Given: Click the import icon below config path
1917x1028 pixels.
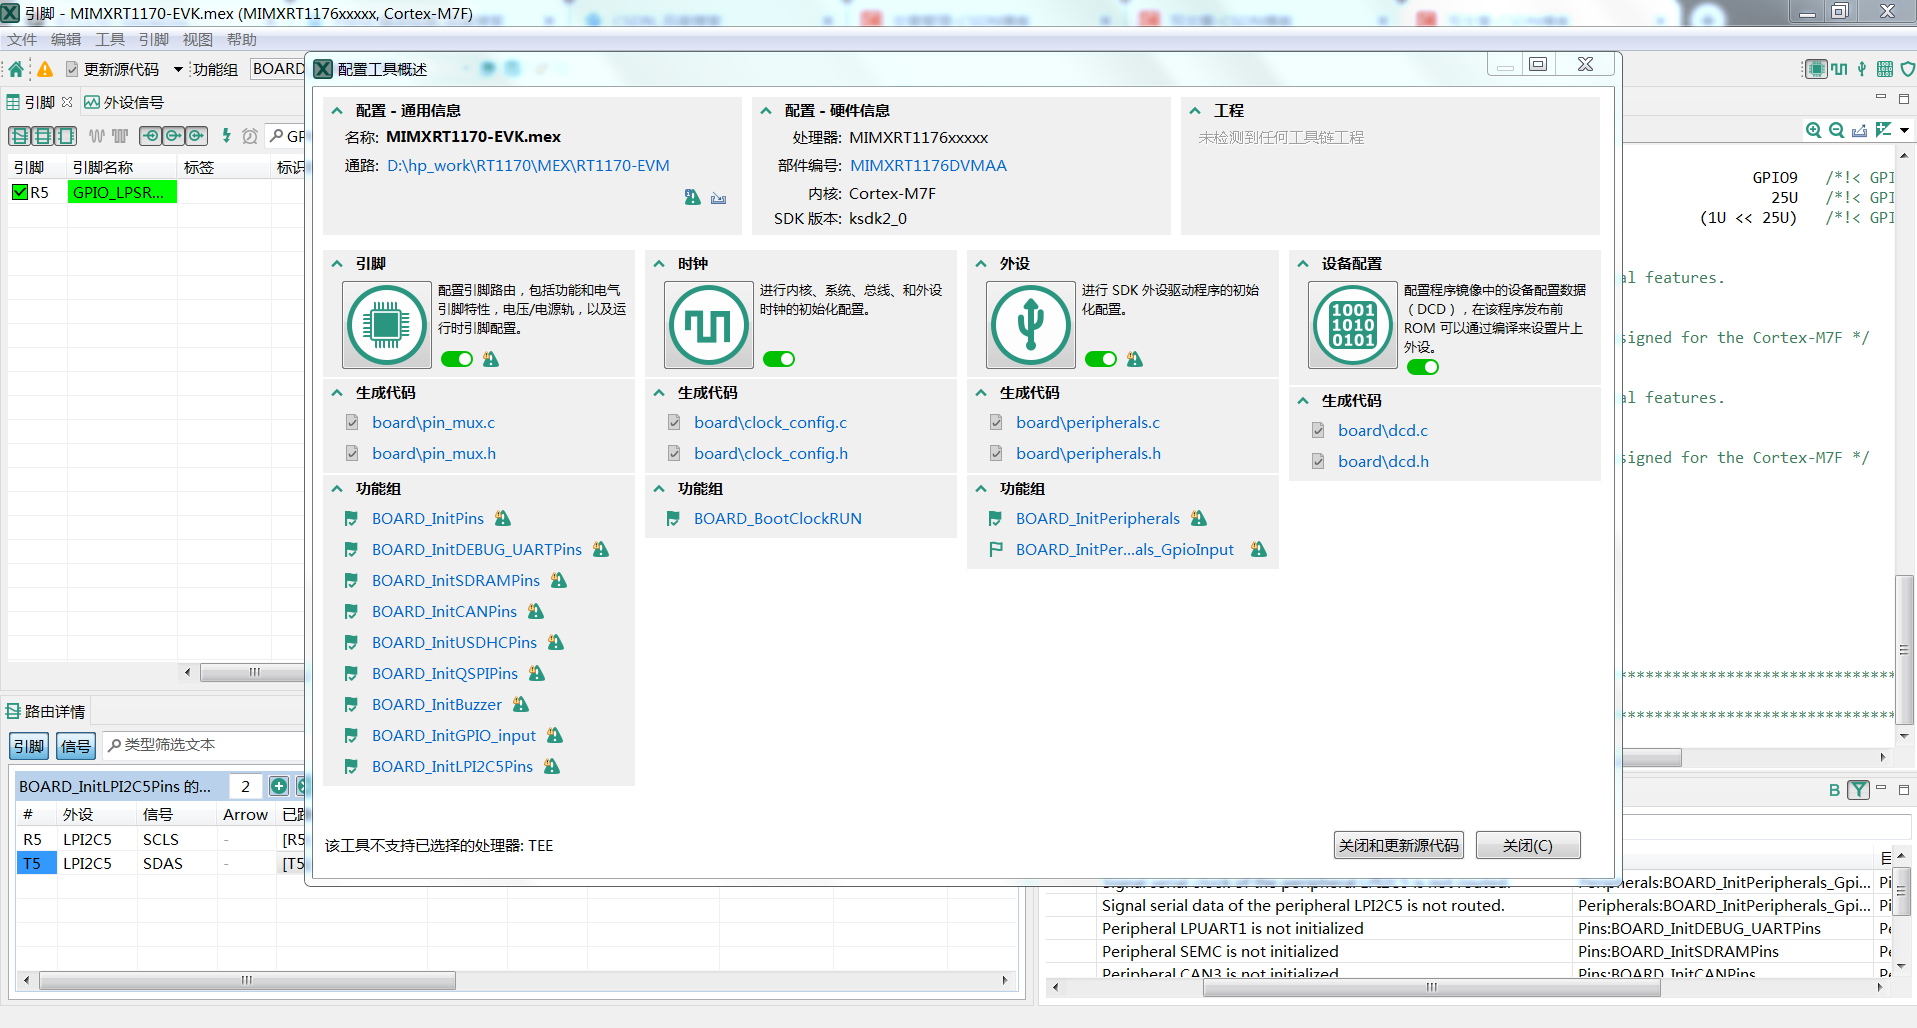Looking at the screenshot, I should click(718, 198).
